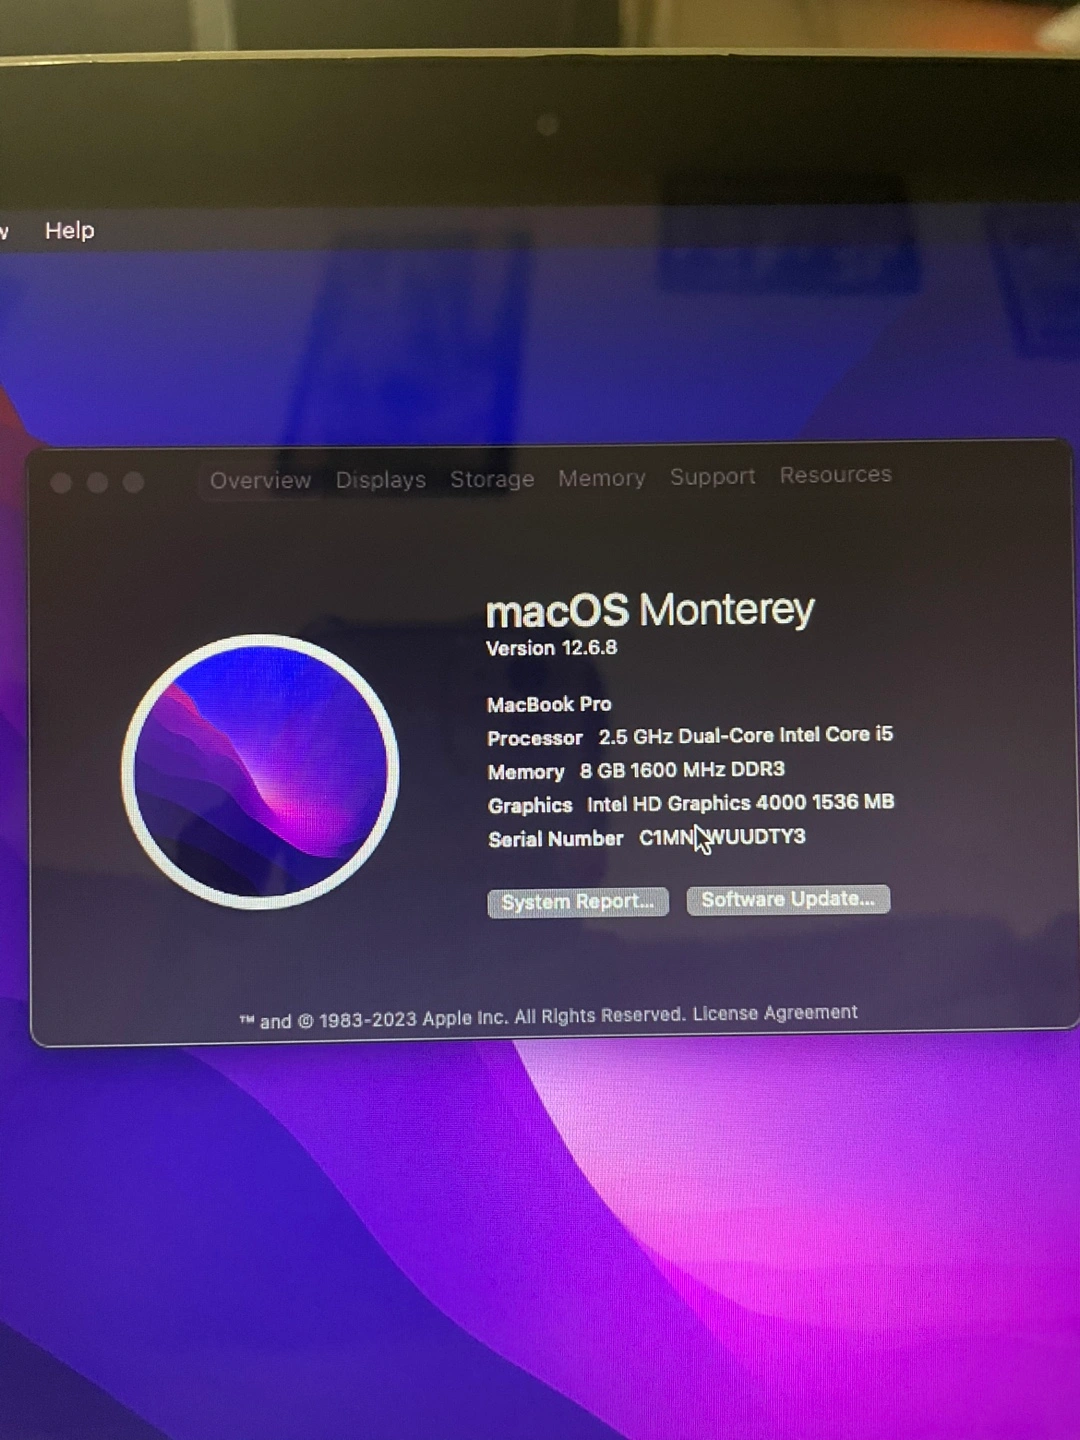Click the Apple copyright notice text
Image resolution: width=1080 pixels, height=1440 pixels.
tap(463, 1018)
